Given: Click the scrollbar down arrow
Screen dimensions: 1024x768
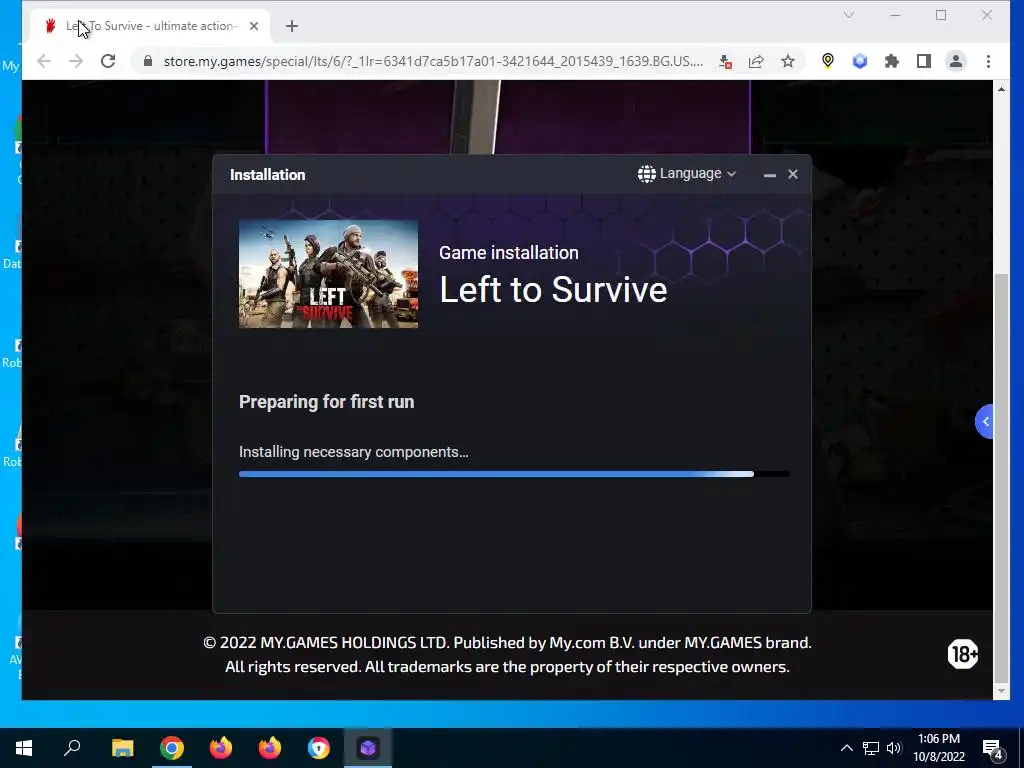Looking at the screenshot, I should tap(1000, 691).
